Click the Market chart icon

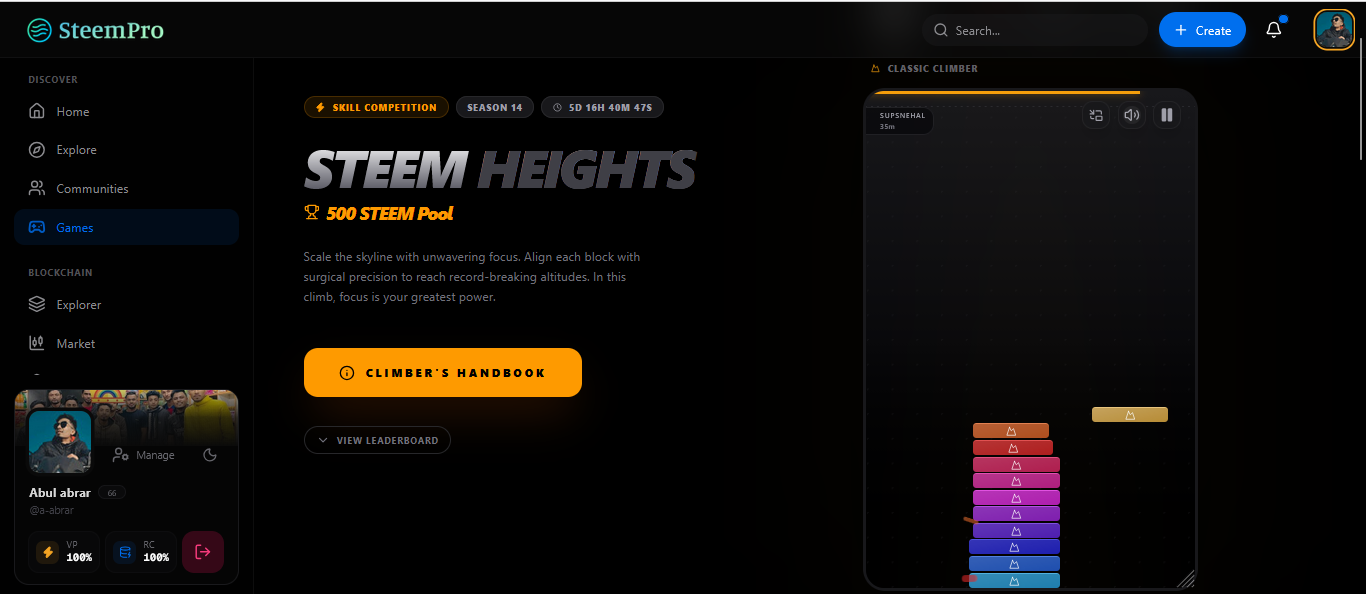click(x=37, y=343)
